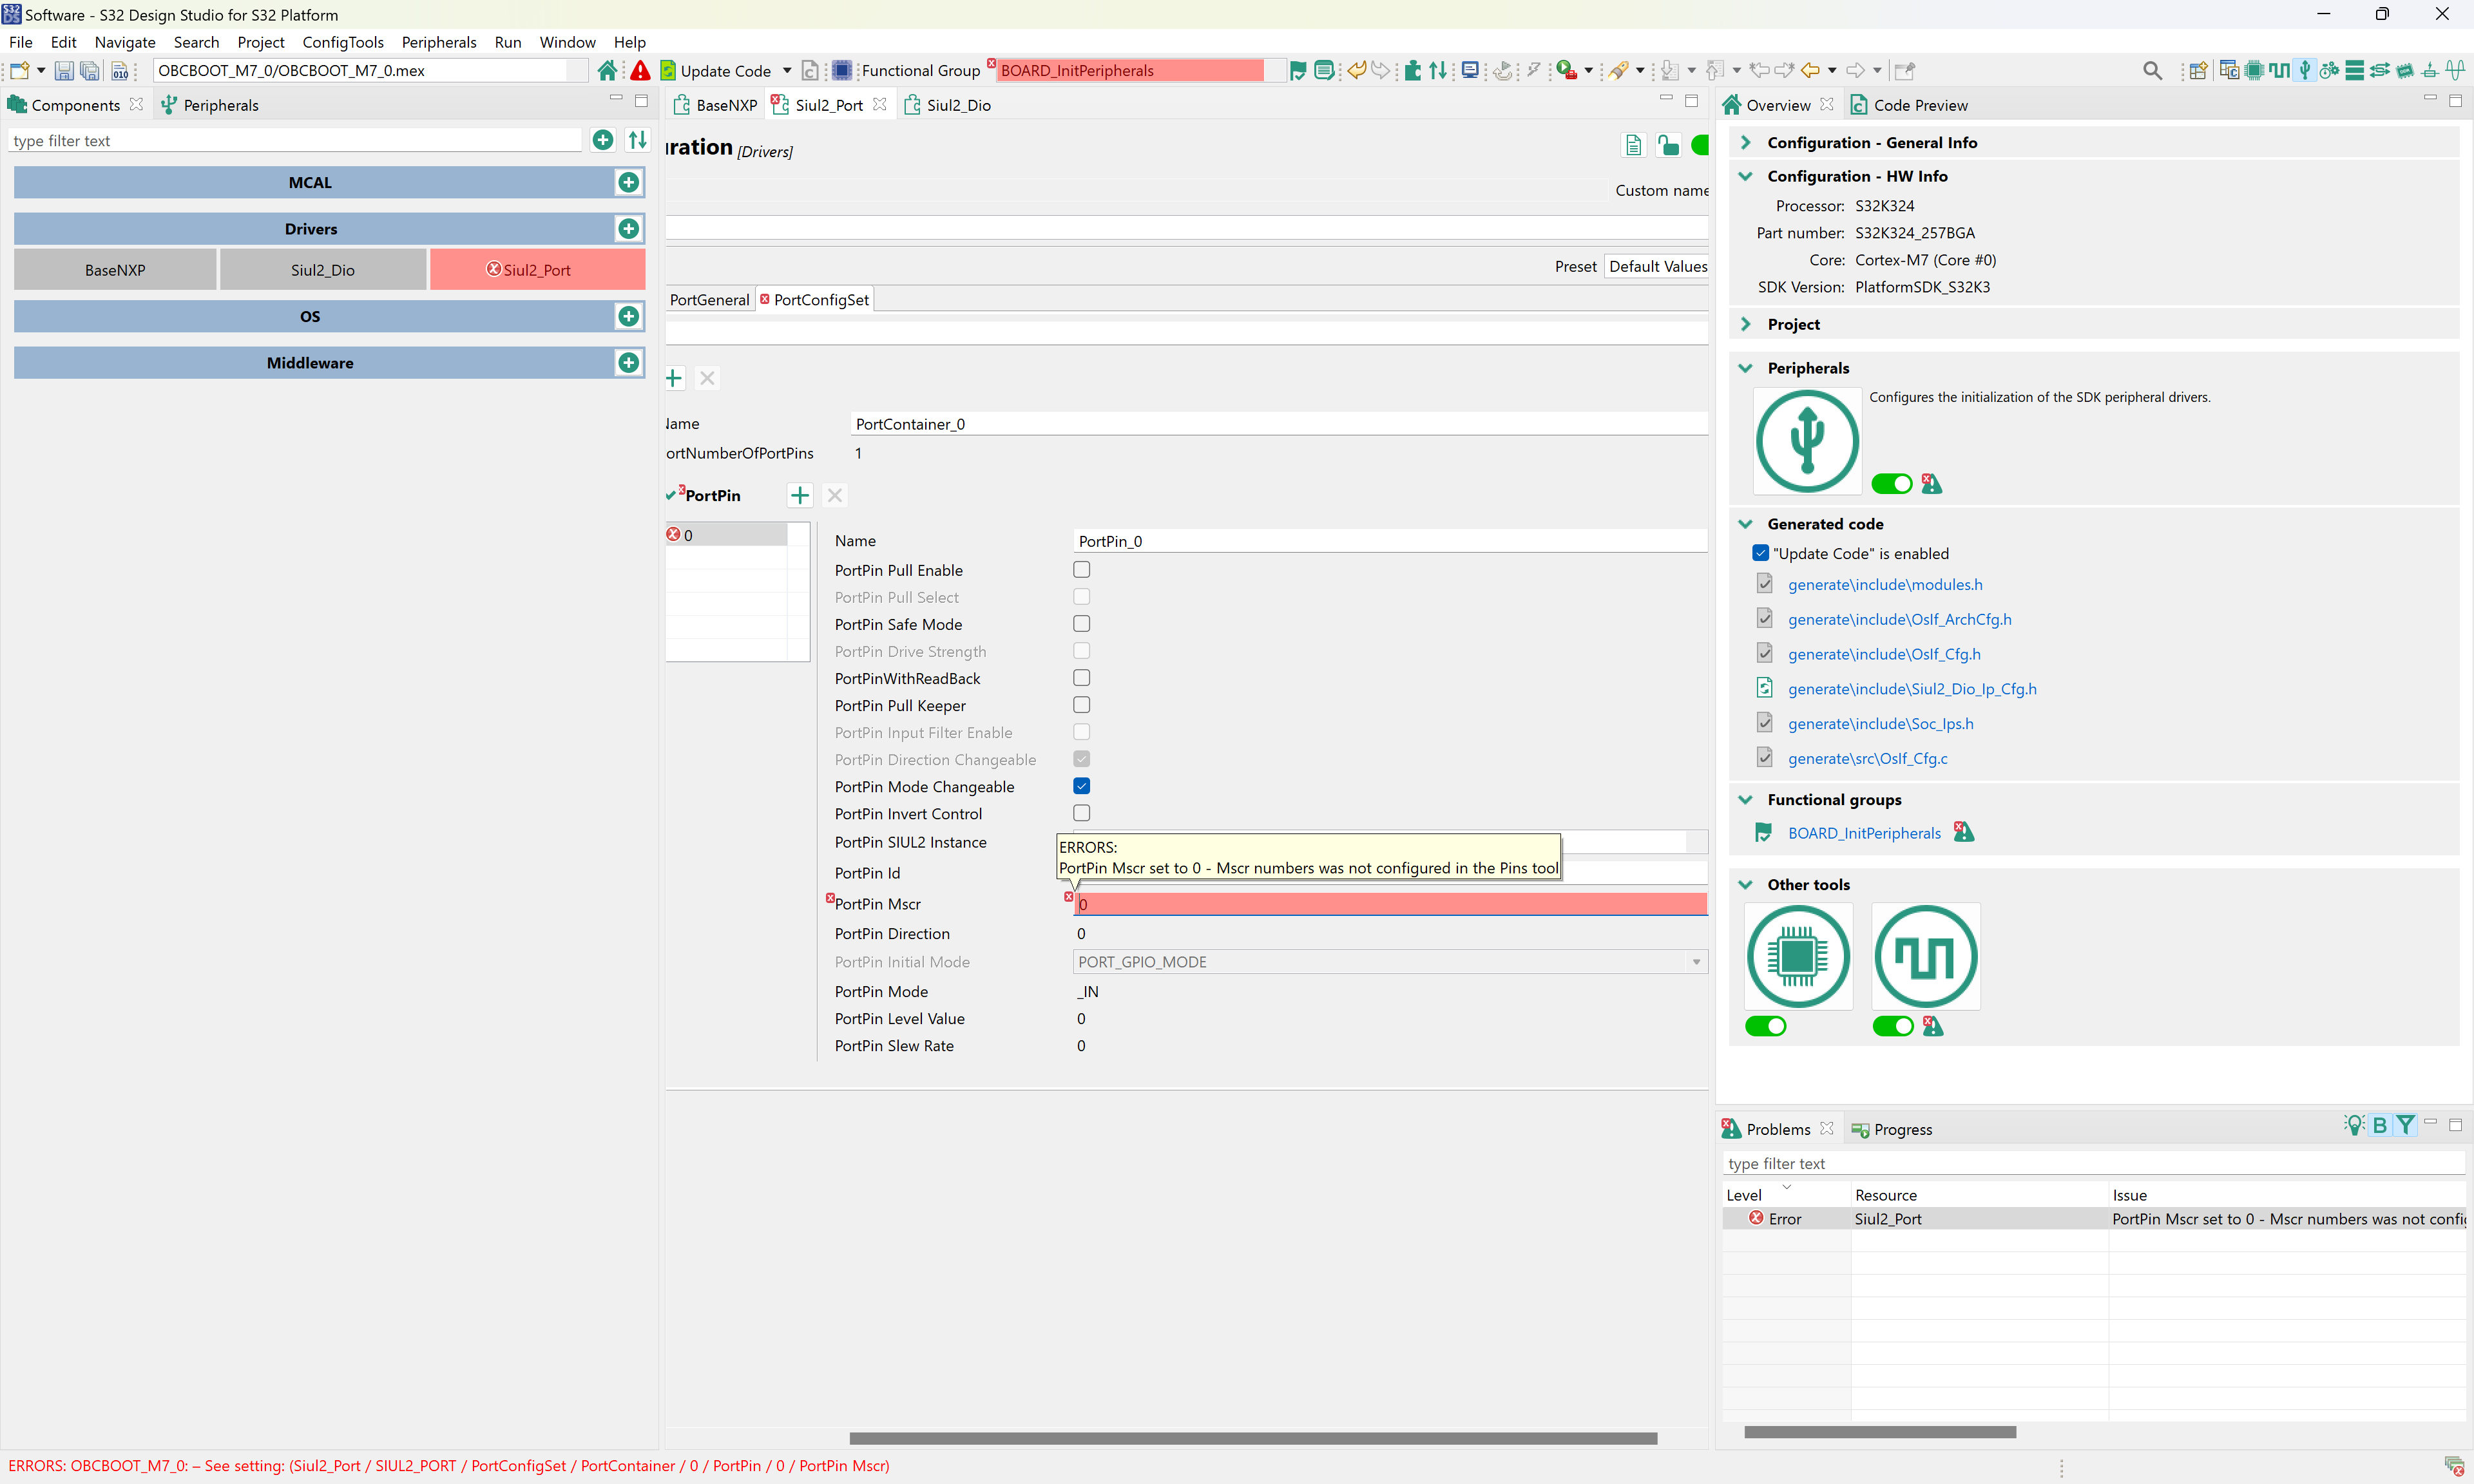Screen dimensions: 2474x1484
Task: Open the Clocks tool icon under Other tools
Action: tap(1925, 956)
